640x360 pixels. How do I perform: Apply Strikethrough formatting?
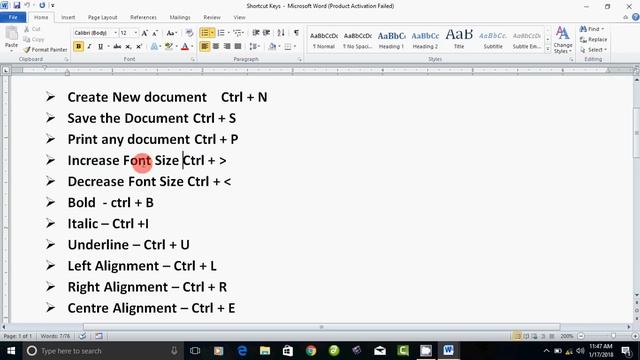pos(117,47)
